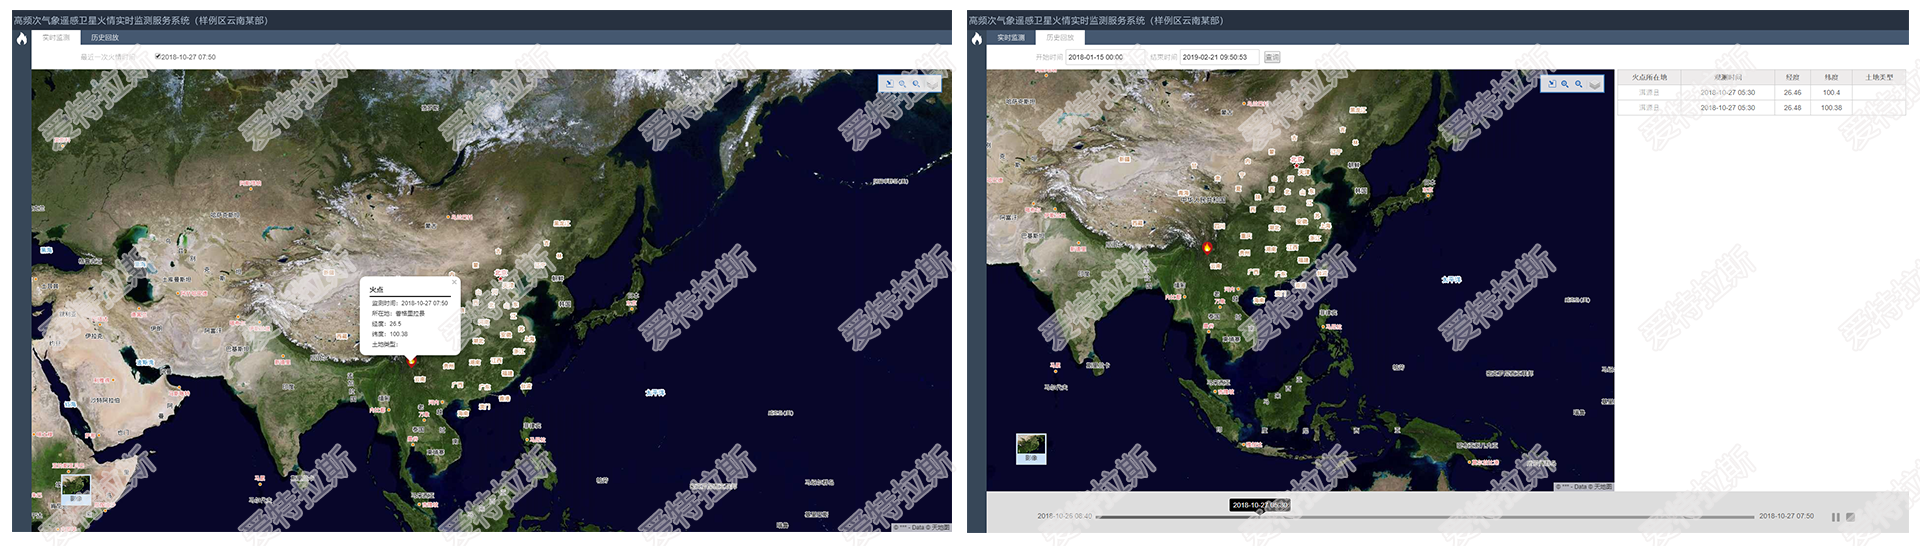This screenshot has width=1920, height=546.
Task: Click the flame logo in left window sidebar
Action: coord(21,39)
